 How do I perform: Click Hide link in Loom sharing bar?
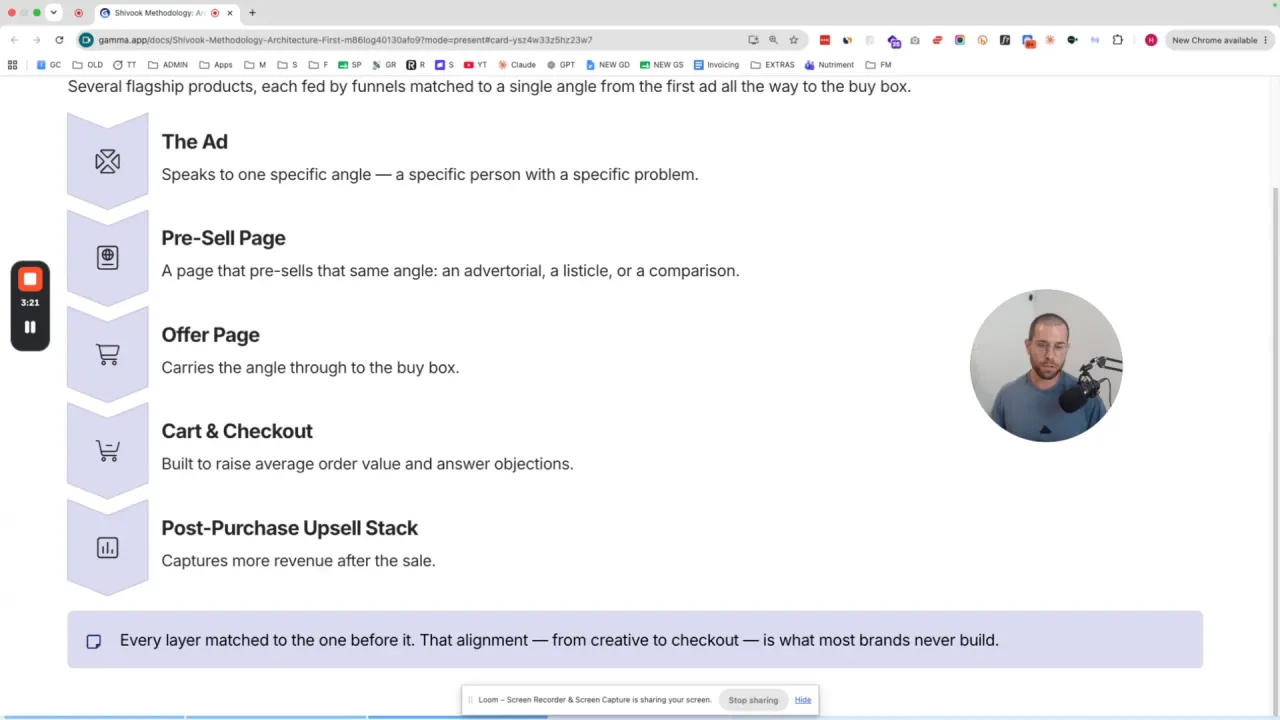click(x=803, y=700)
